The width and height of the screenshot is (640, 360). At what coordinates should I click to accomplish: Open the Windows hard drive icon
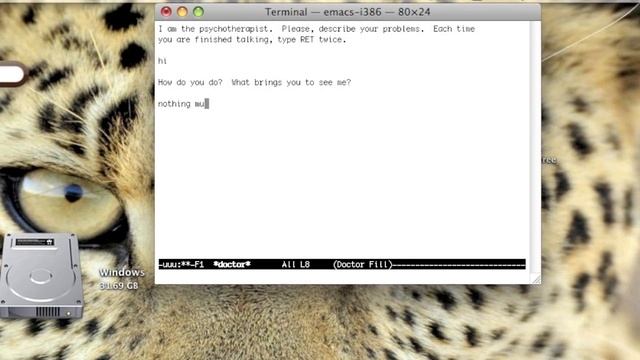(41, 276)
